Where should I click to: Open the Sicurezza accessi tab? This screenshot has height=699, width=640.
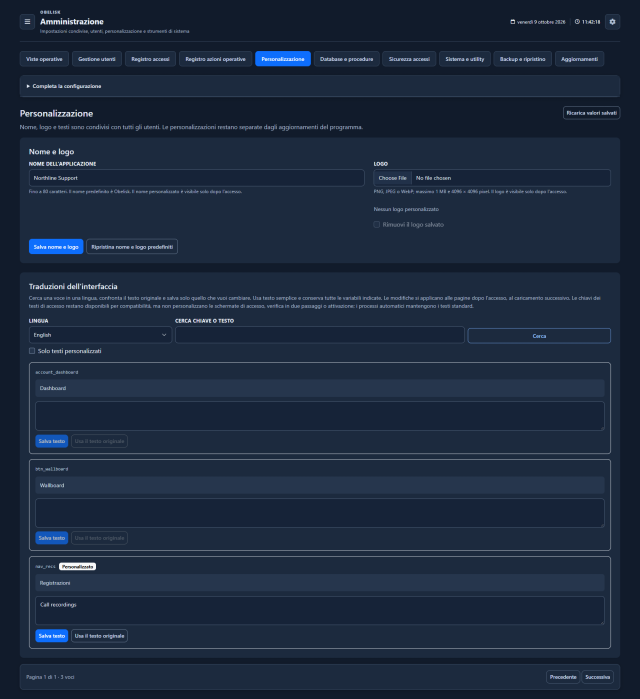(409, 59)
